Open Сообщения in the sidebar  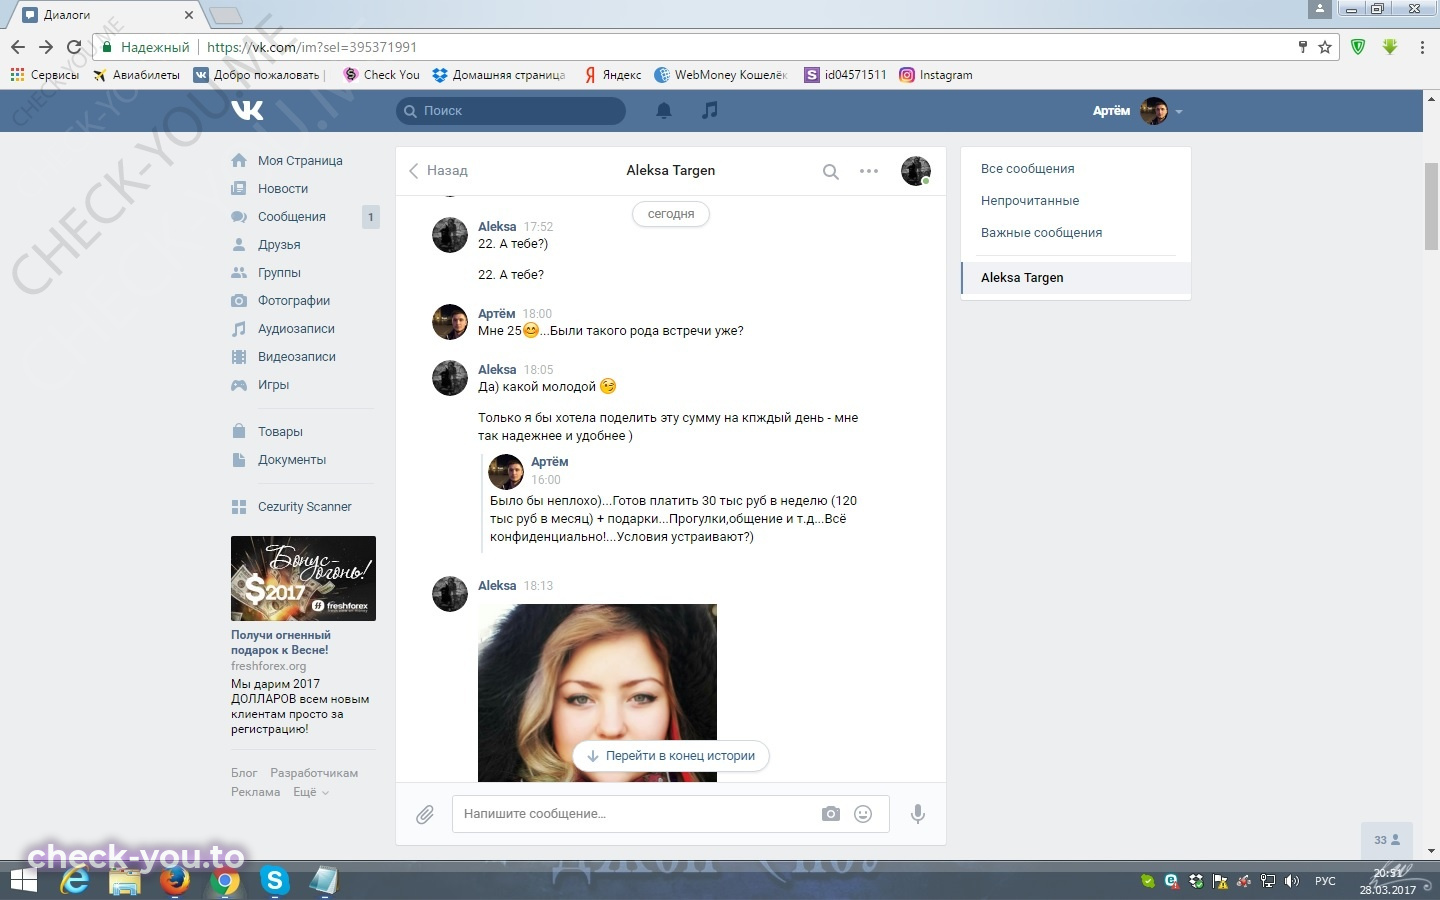tap(291, 217)
